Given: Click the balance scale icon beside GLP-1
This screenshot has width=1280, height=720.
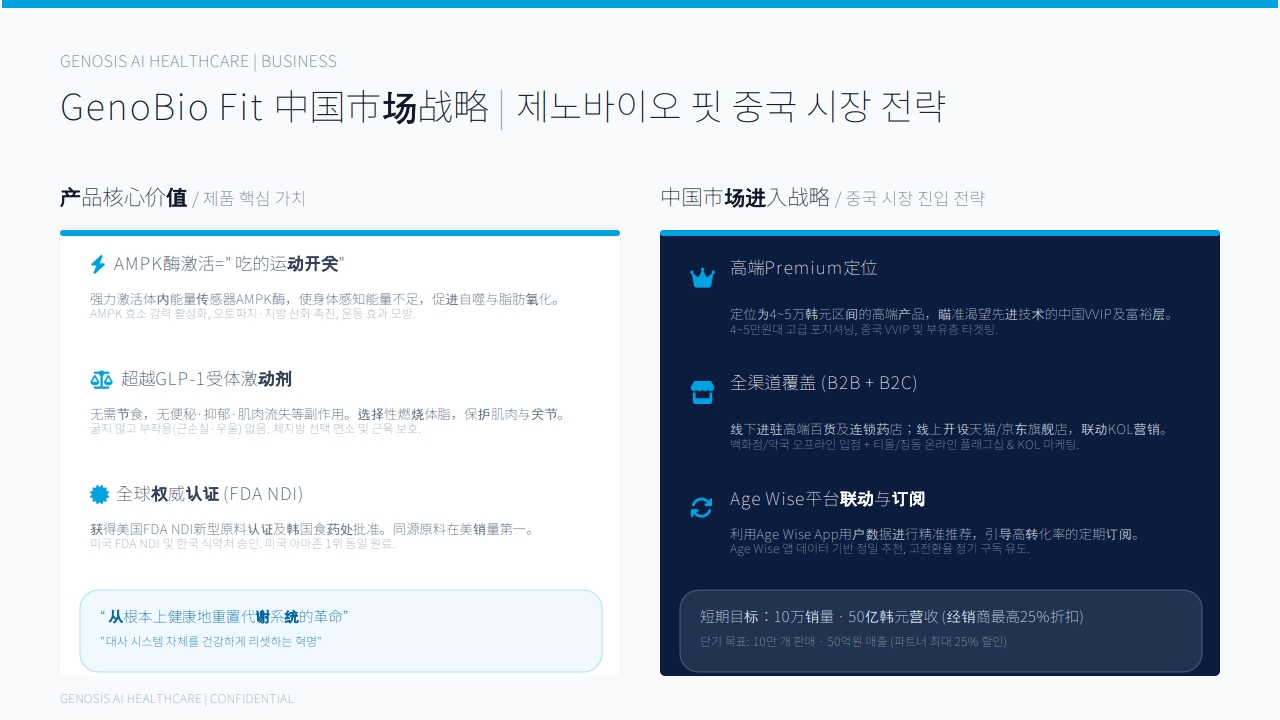Looking at the screenshot, I should 101,380.
